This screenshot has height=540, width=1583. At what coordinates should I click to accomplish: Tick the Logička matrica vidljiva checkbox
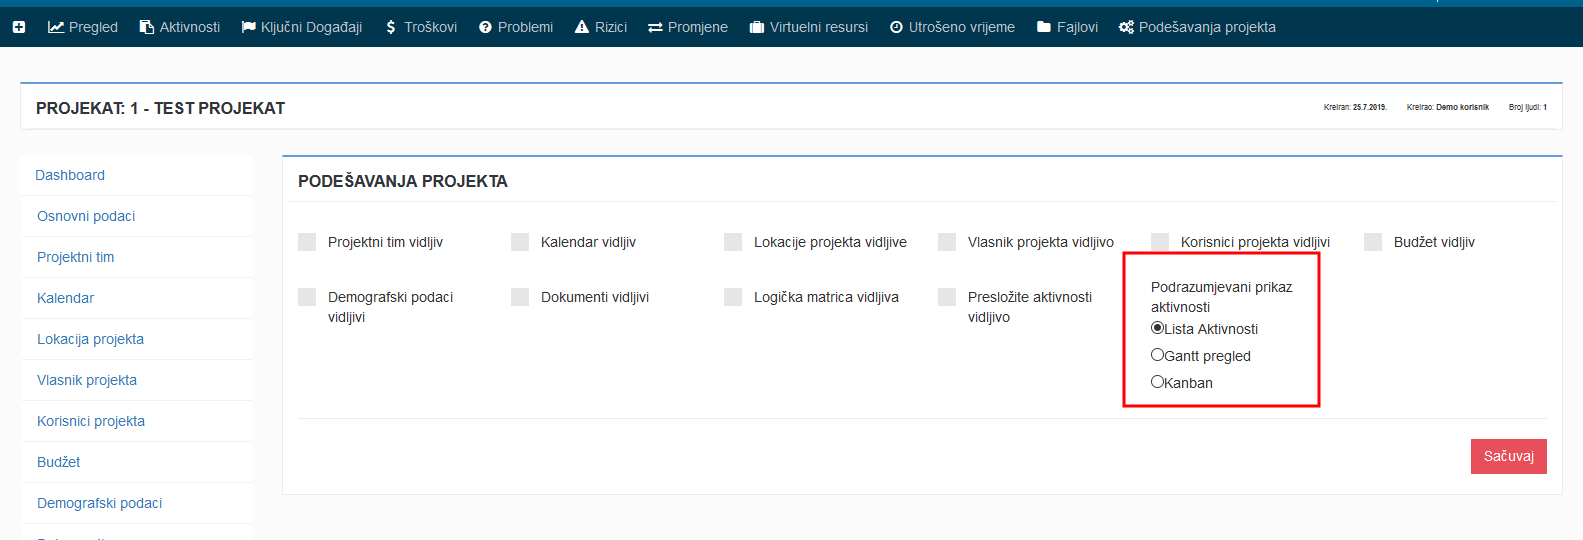[733, 297]
